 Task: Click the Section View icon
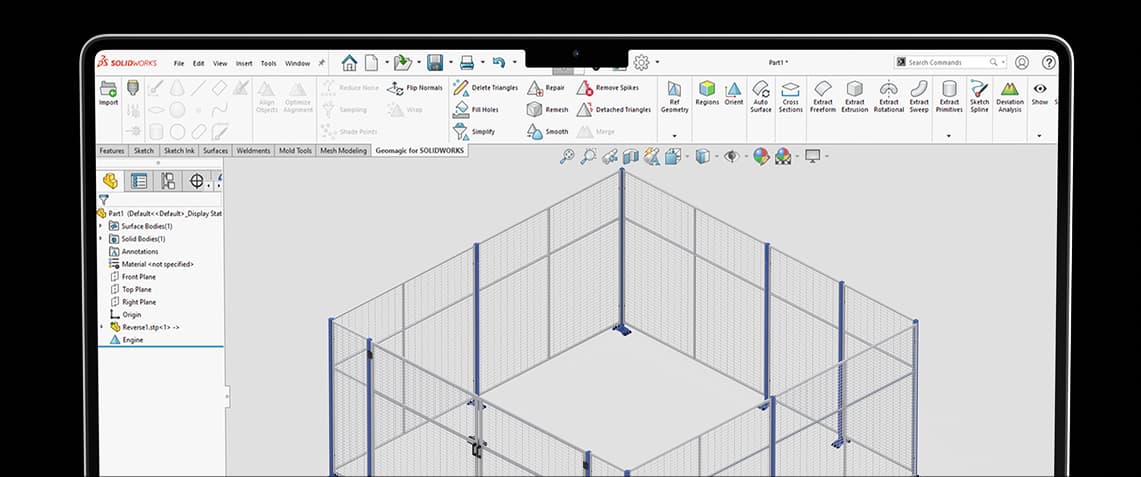pyautogui.click(x=630, y=156)
